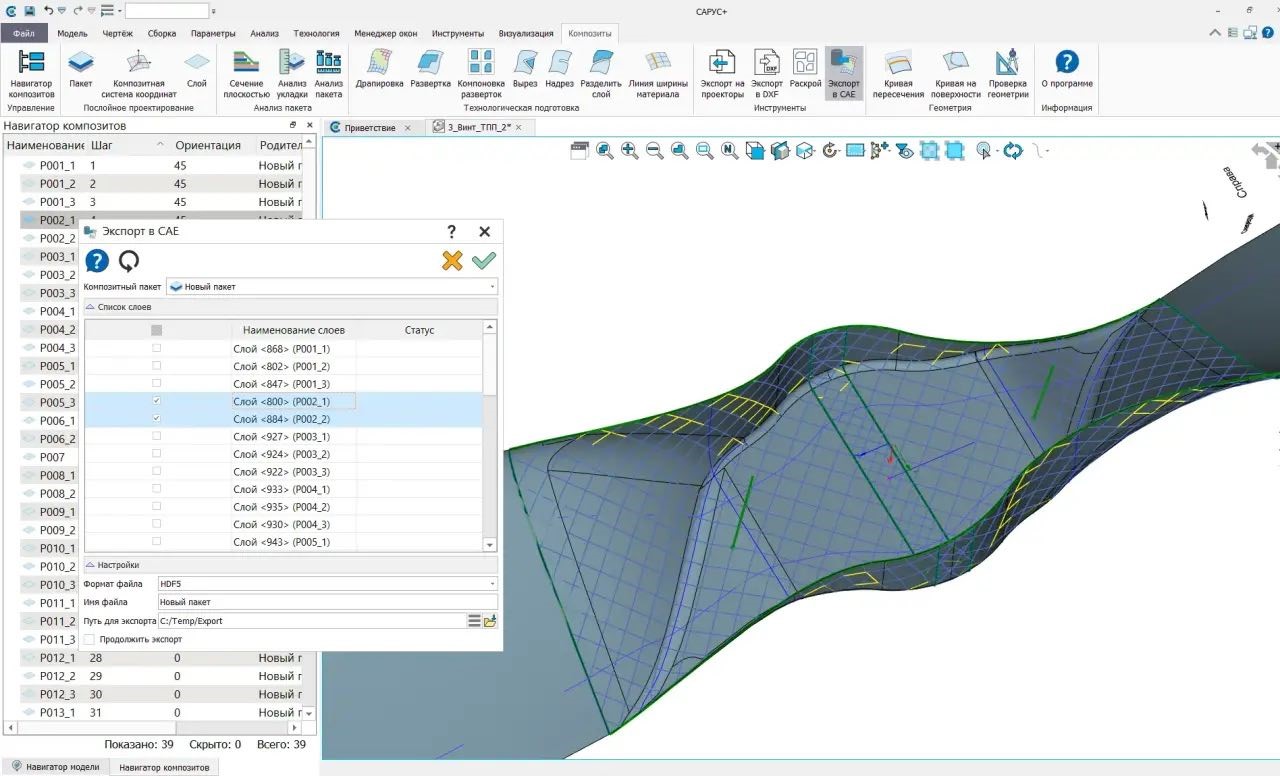Expand the Формат файла HDF5 dropdown
This screenshot has width=1280, height=776.
point(327,584)
